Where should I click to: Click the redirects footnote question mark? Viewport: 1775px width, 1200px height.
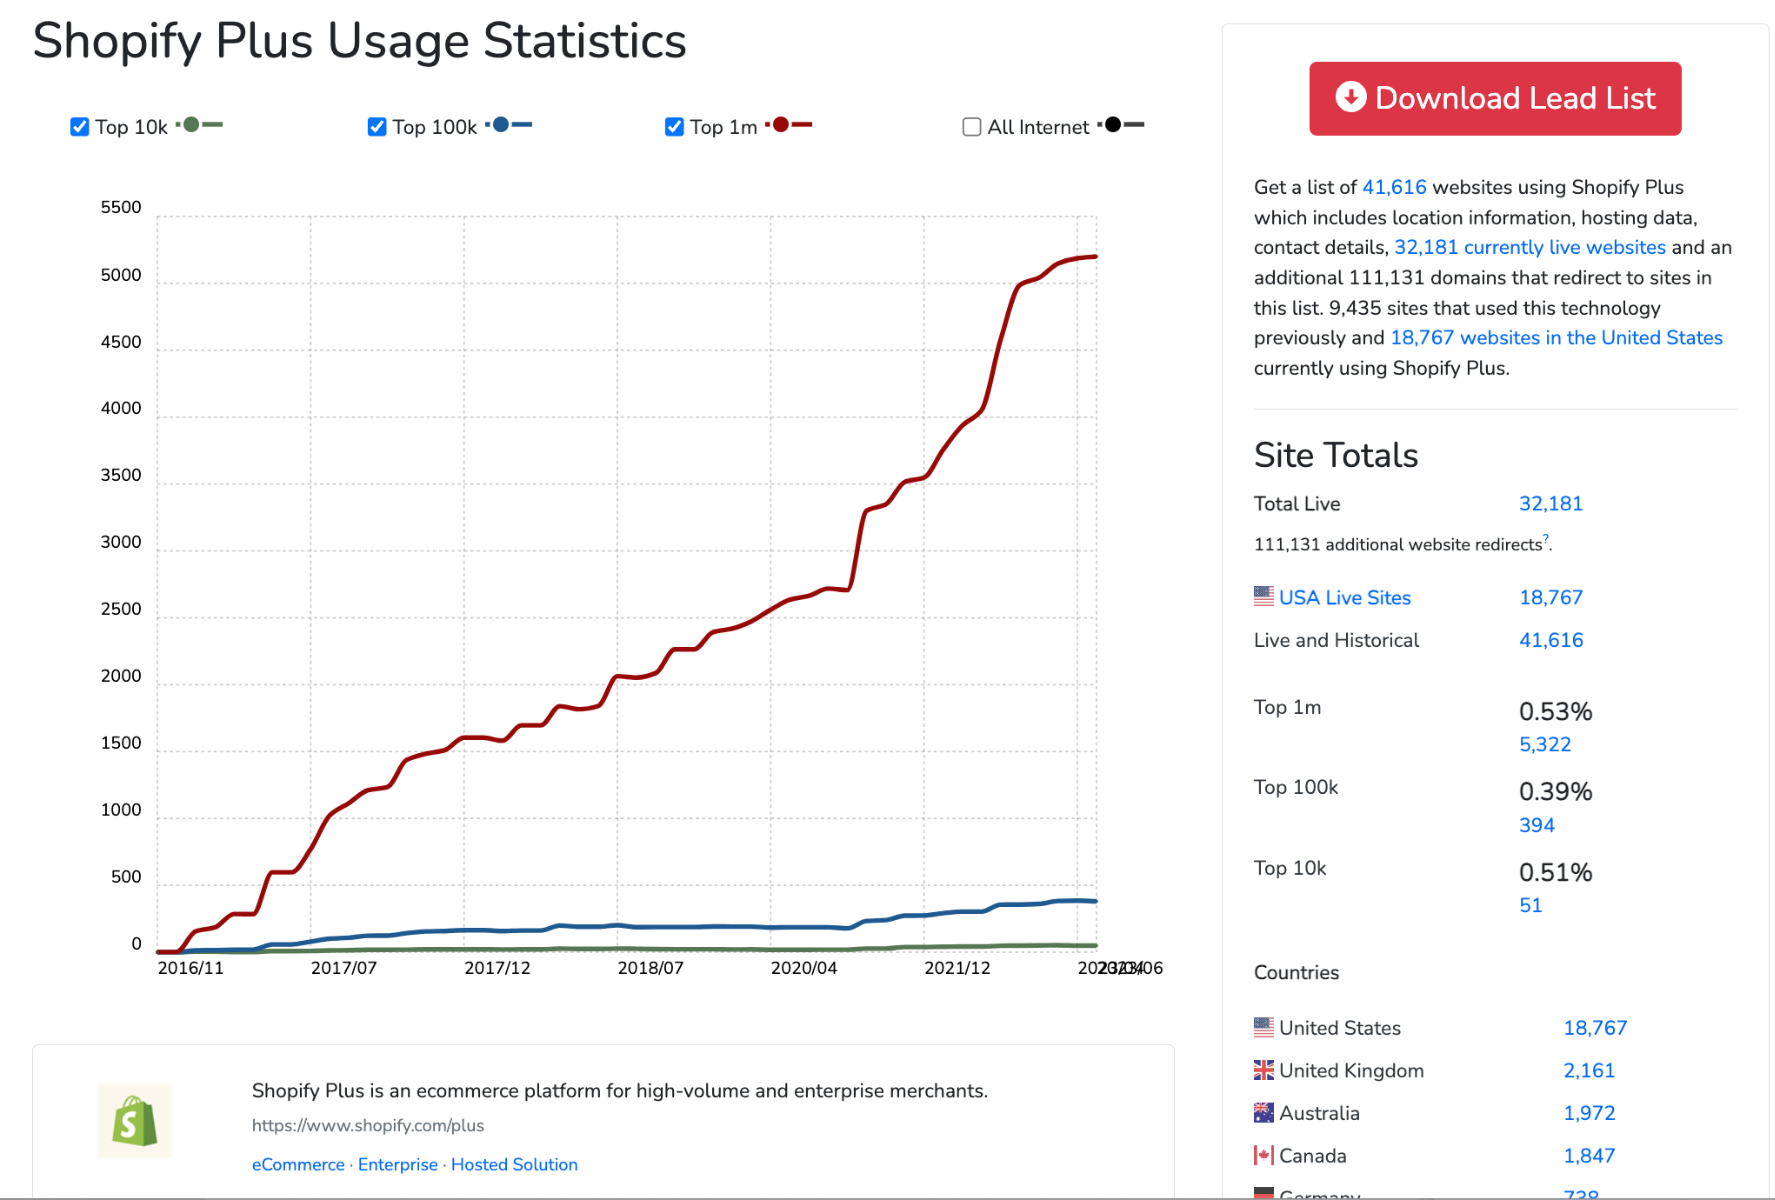point(1546,539)
